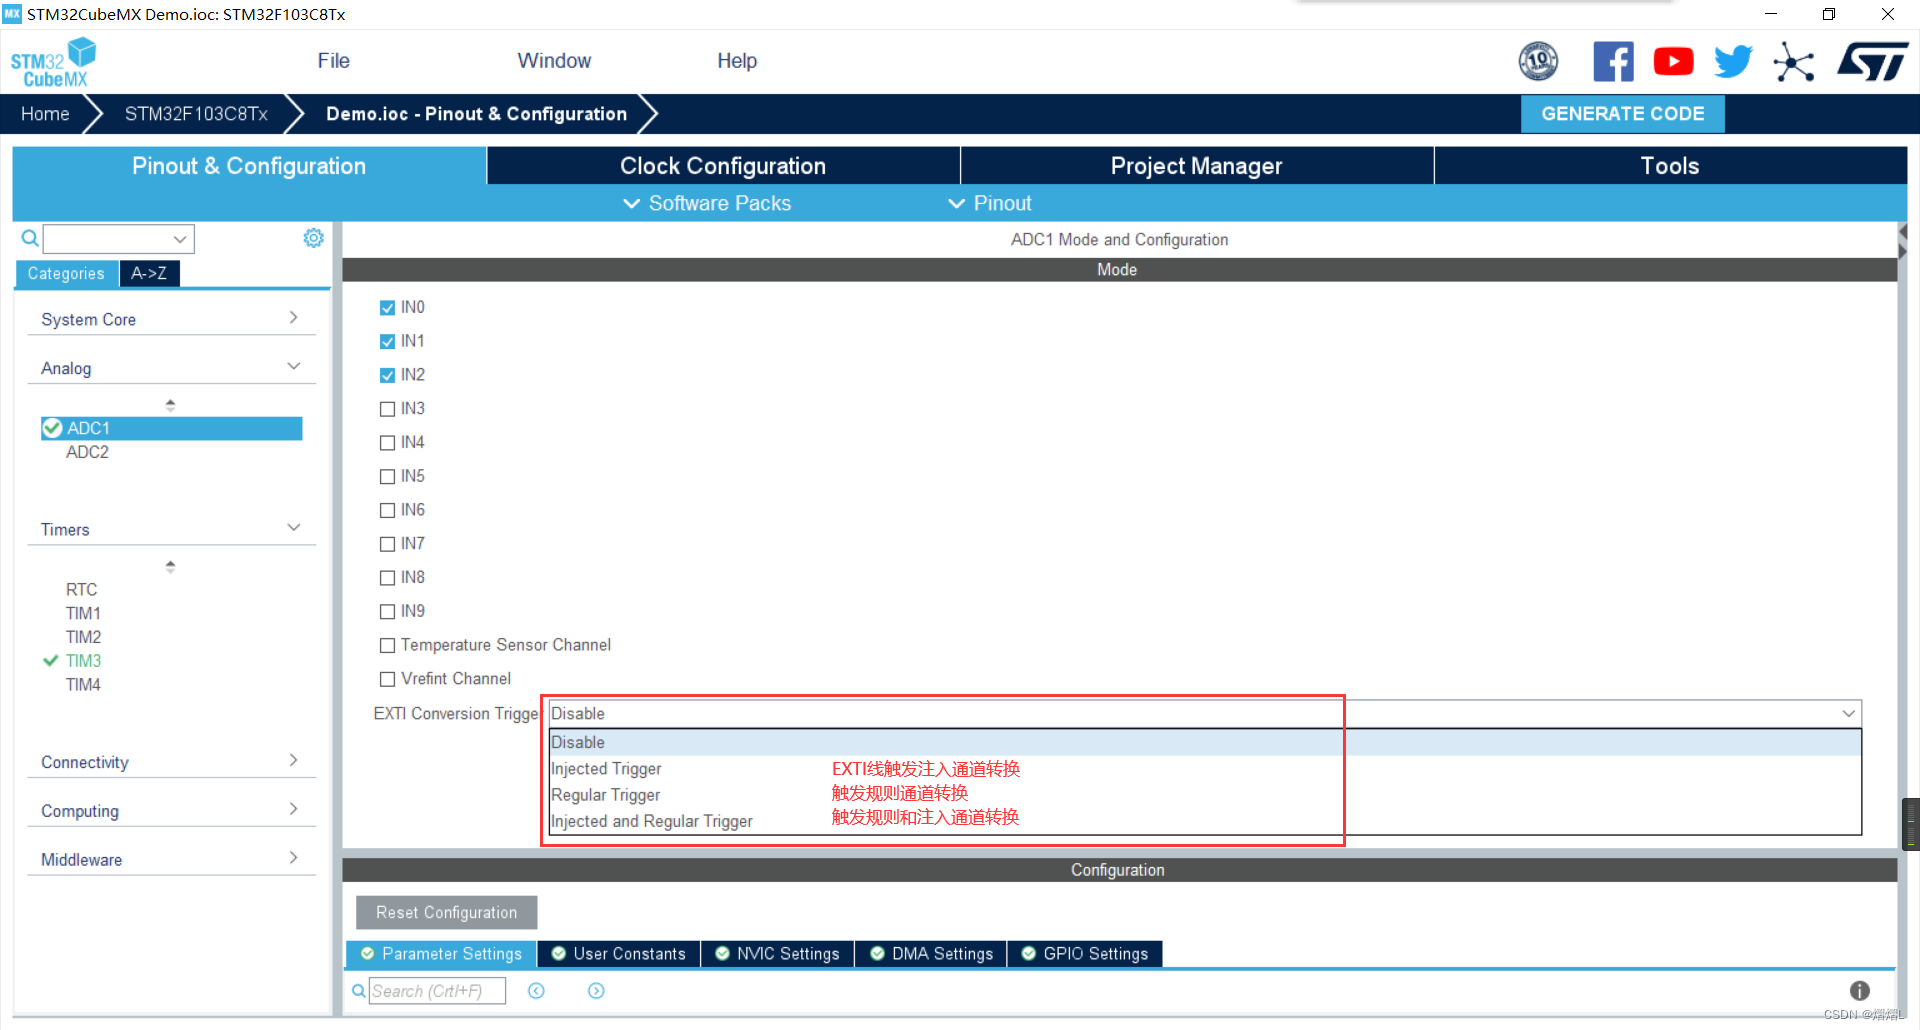
Task: Switch to Project Manager tab
Action: point(1197,166)
